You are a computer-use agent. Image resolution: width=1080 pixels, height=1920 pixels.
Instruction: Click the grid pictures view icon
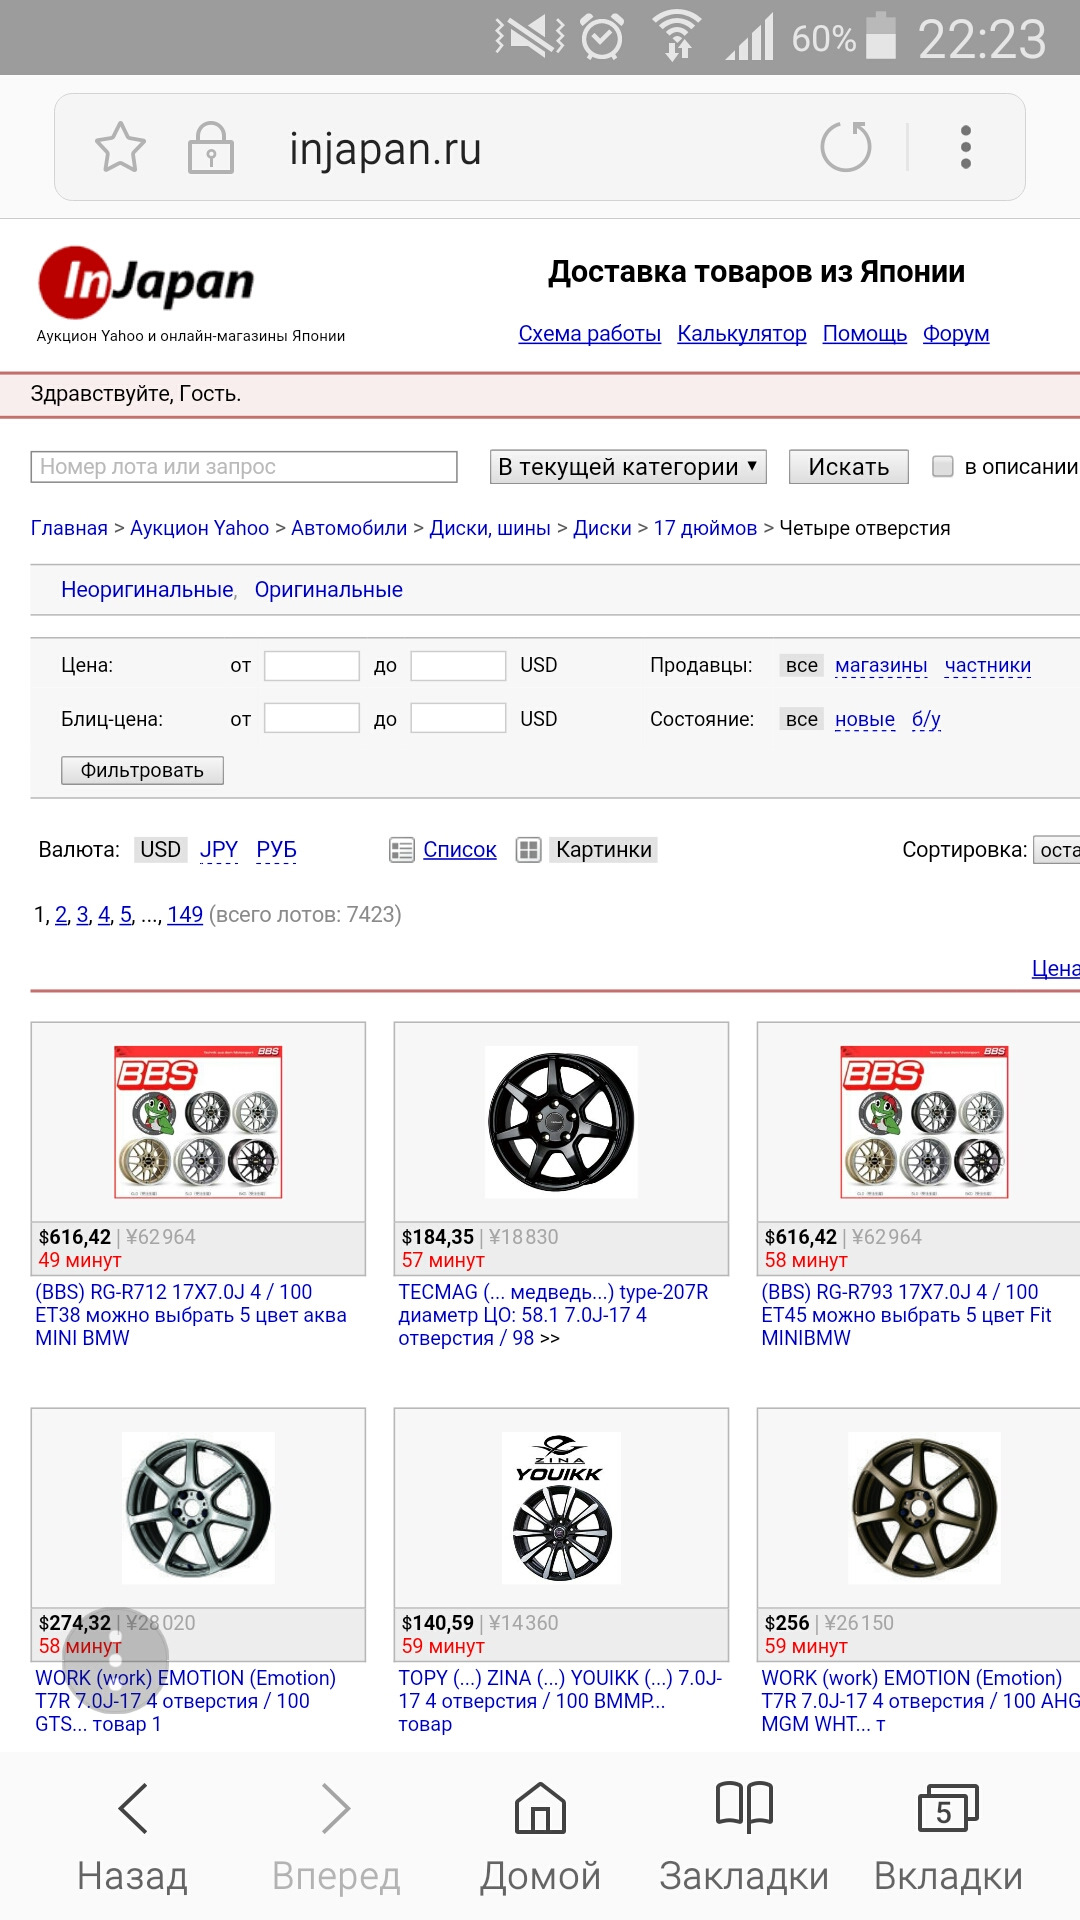(528, 850)
